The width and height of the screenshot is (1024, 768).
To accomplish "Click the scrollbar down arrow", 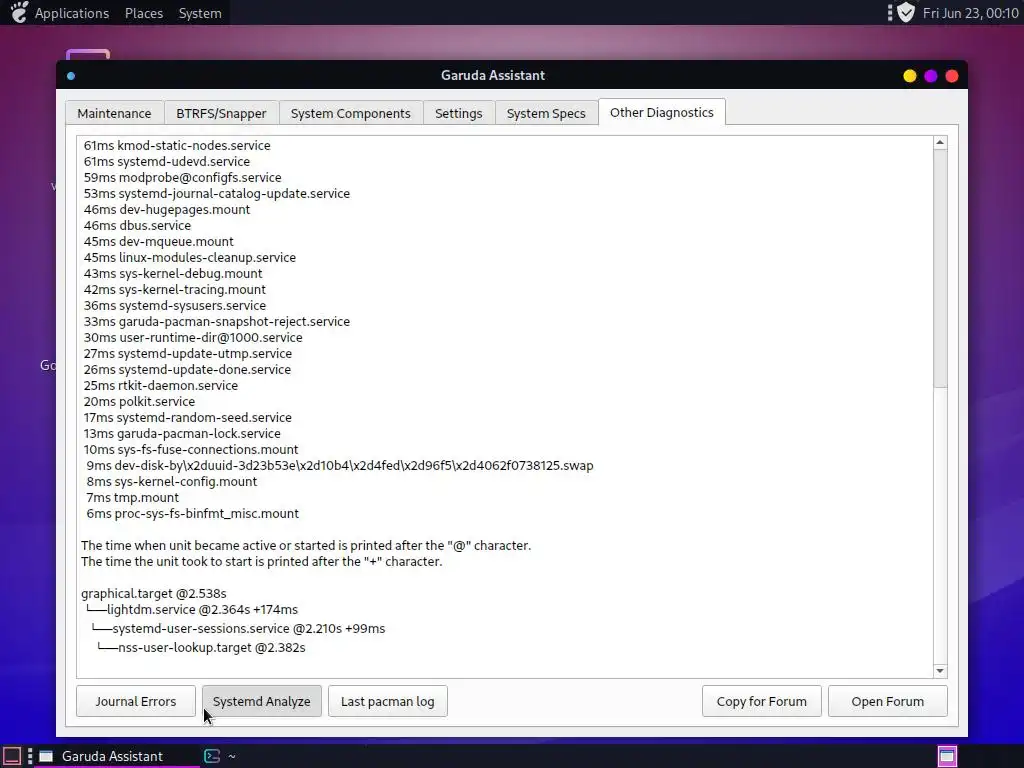I will pyautogui.click(x=940, y=671).
